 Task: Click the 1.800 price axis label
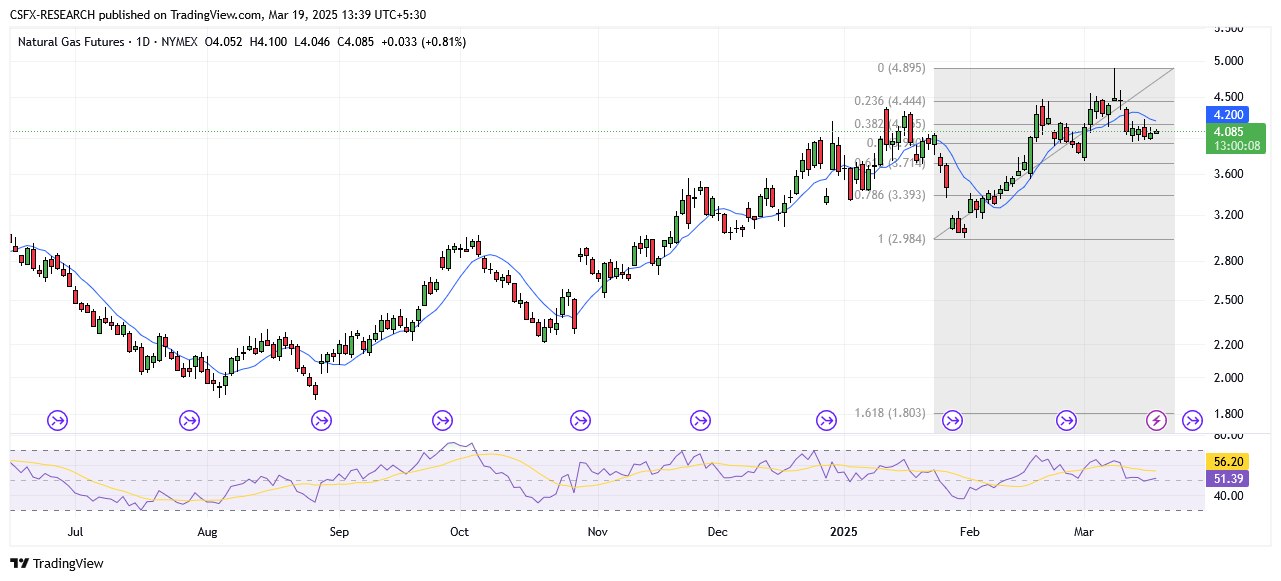click(x=1227, y=414)
